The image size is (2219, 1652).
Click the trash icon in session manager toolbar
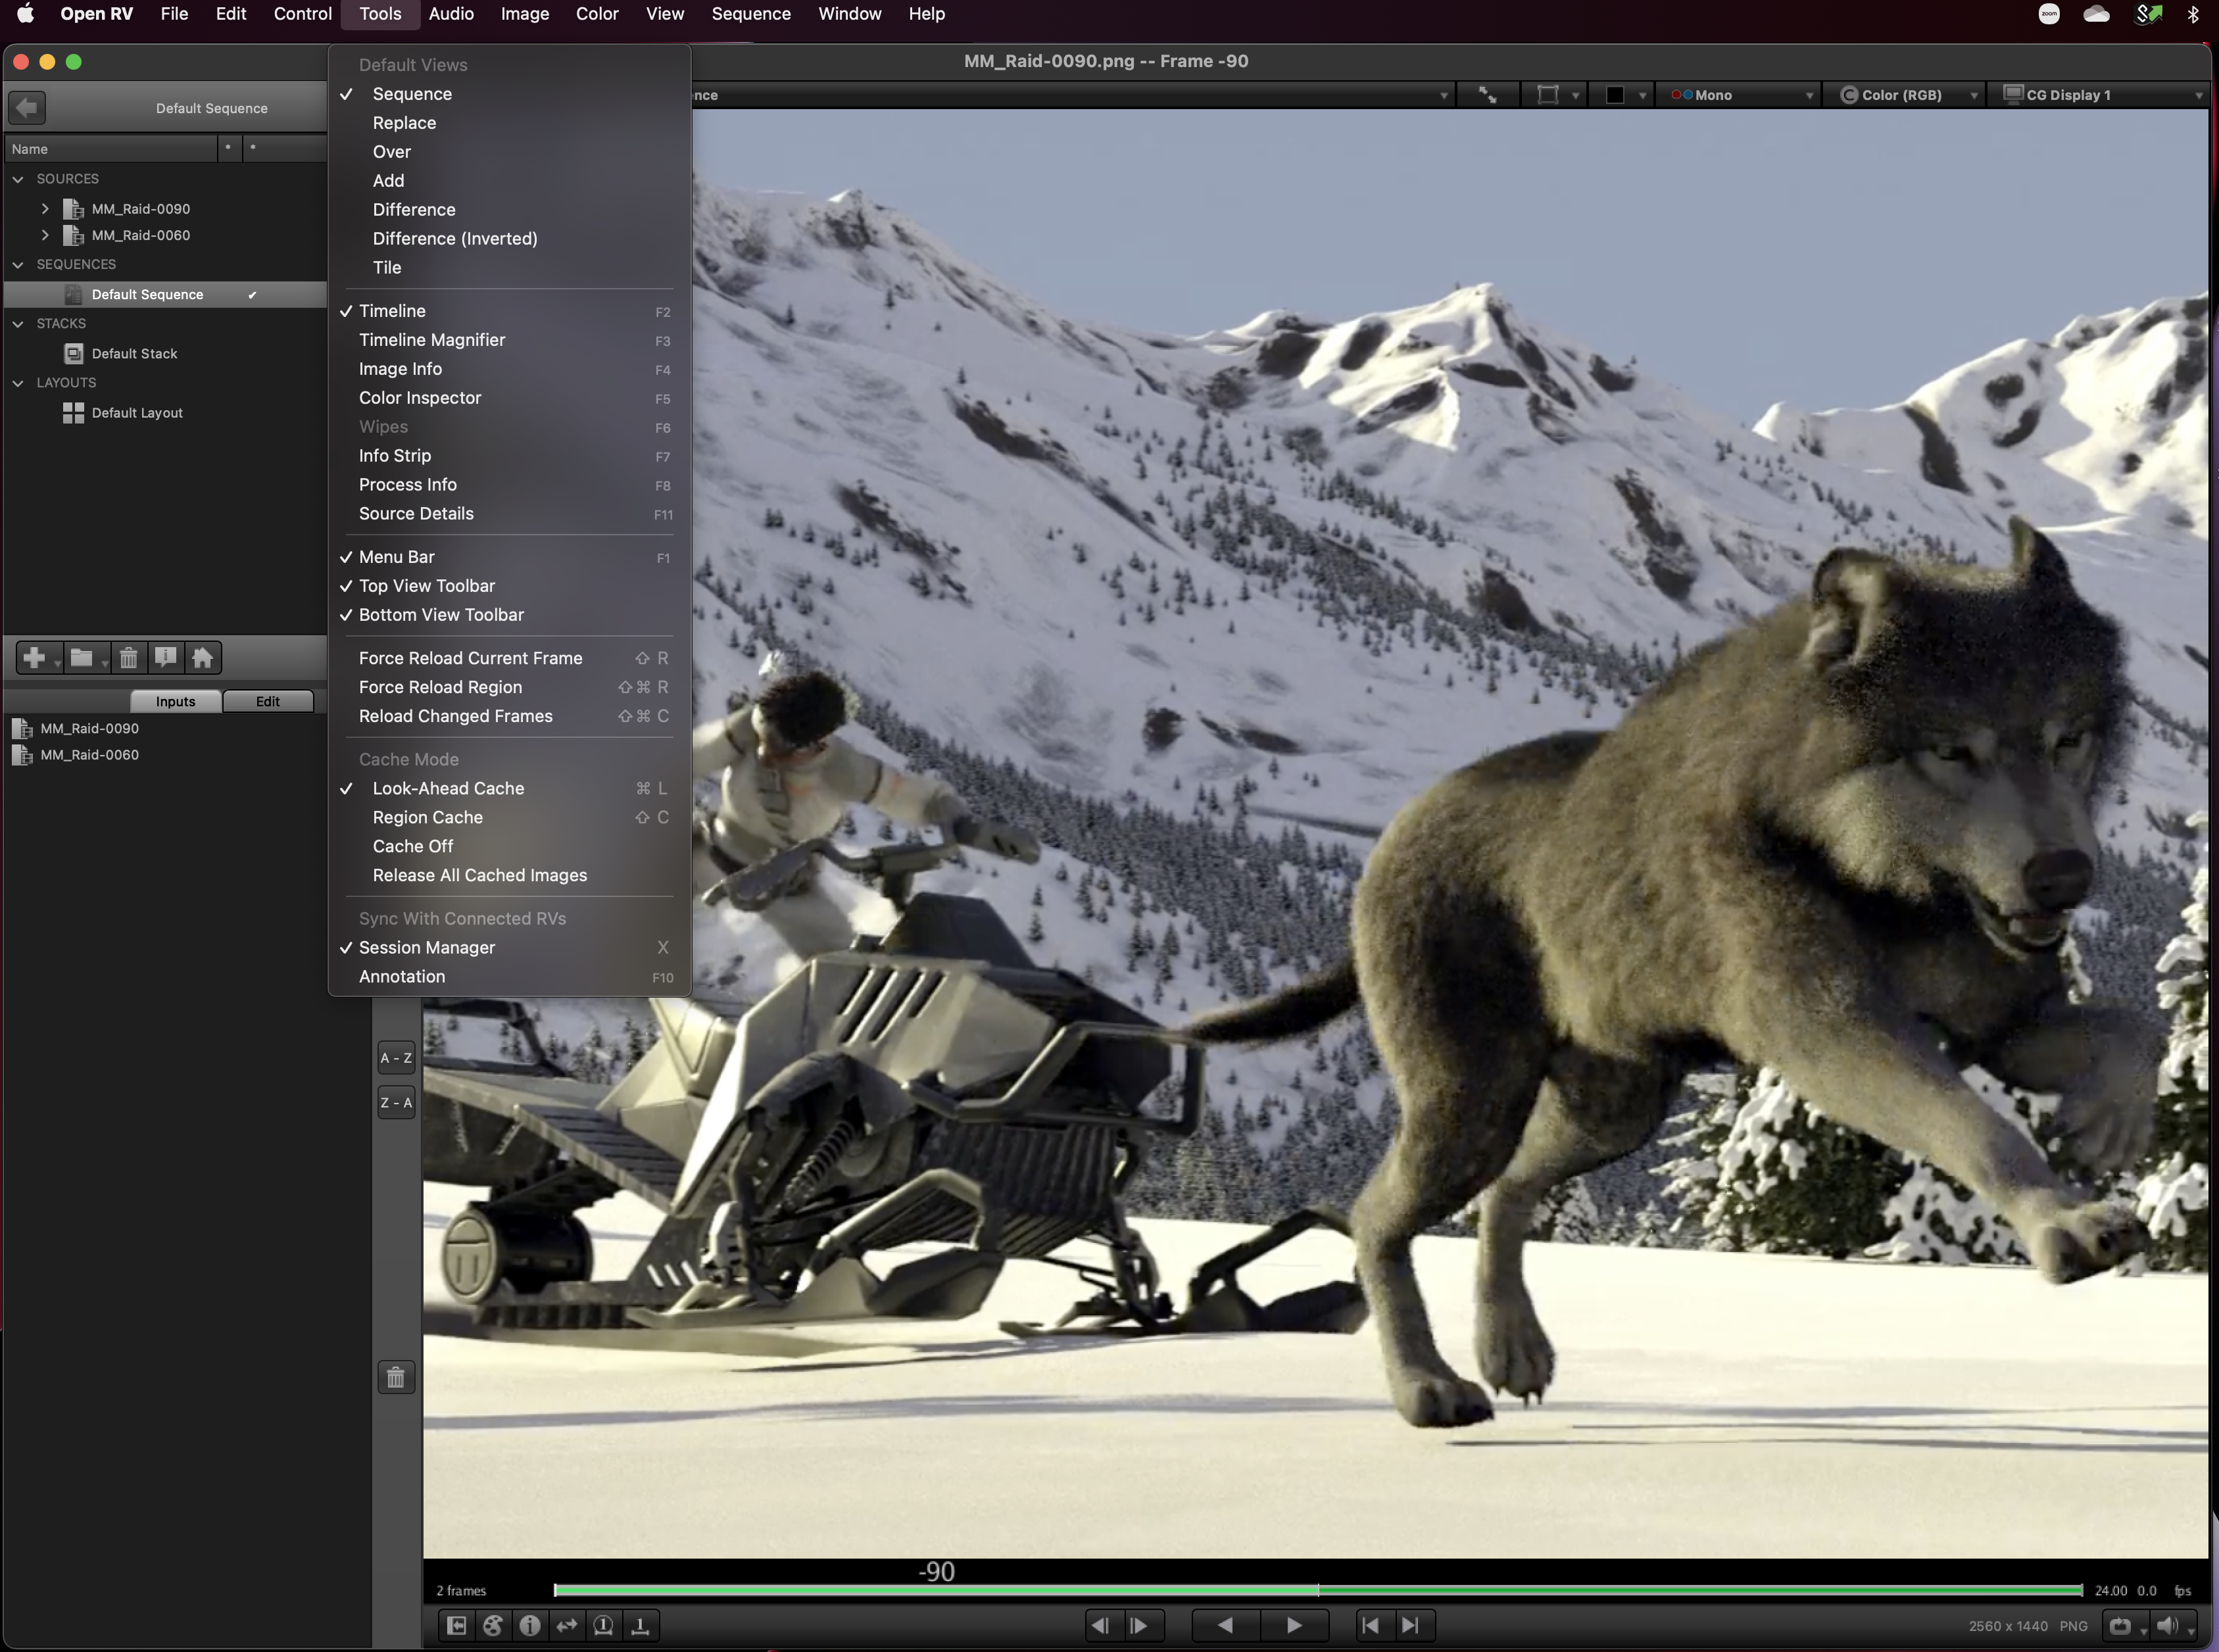coord(128,658)
